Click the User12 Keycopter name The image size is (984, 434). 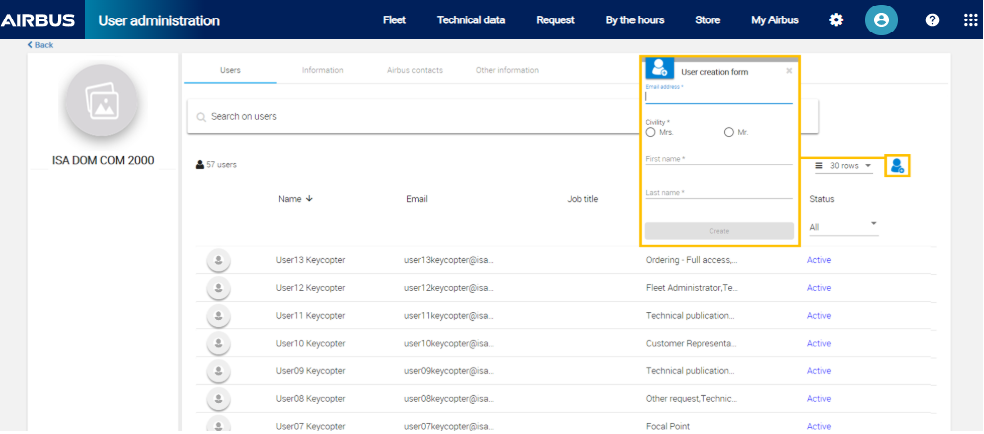tap(310, 288)
